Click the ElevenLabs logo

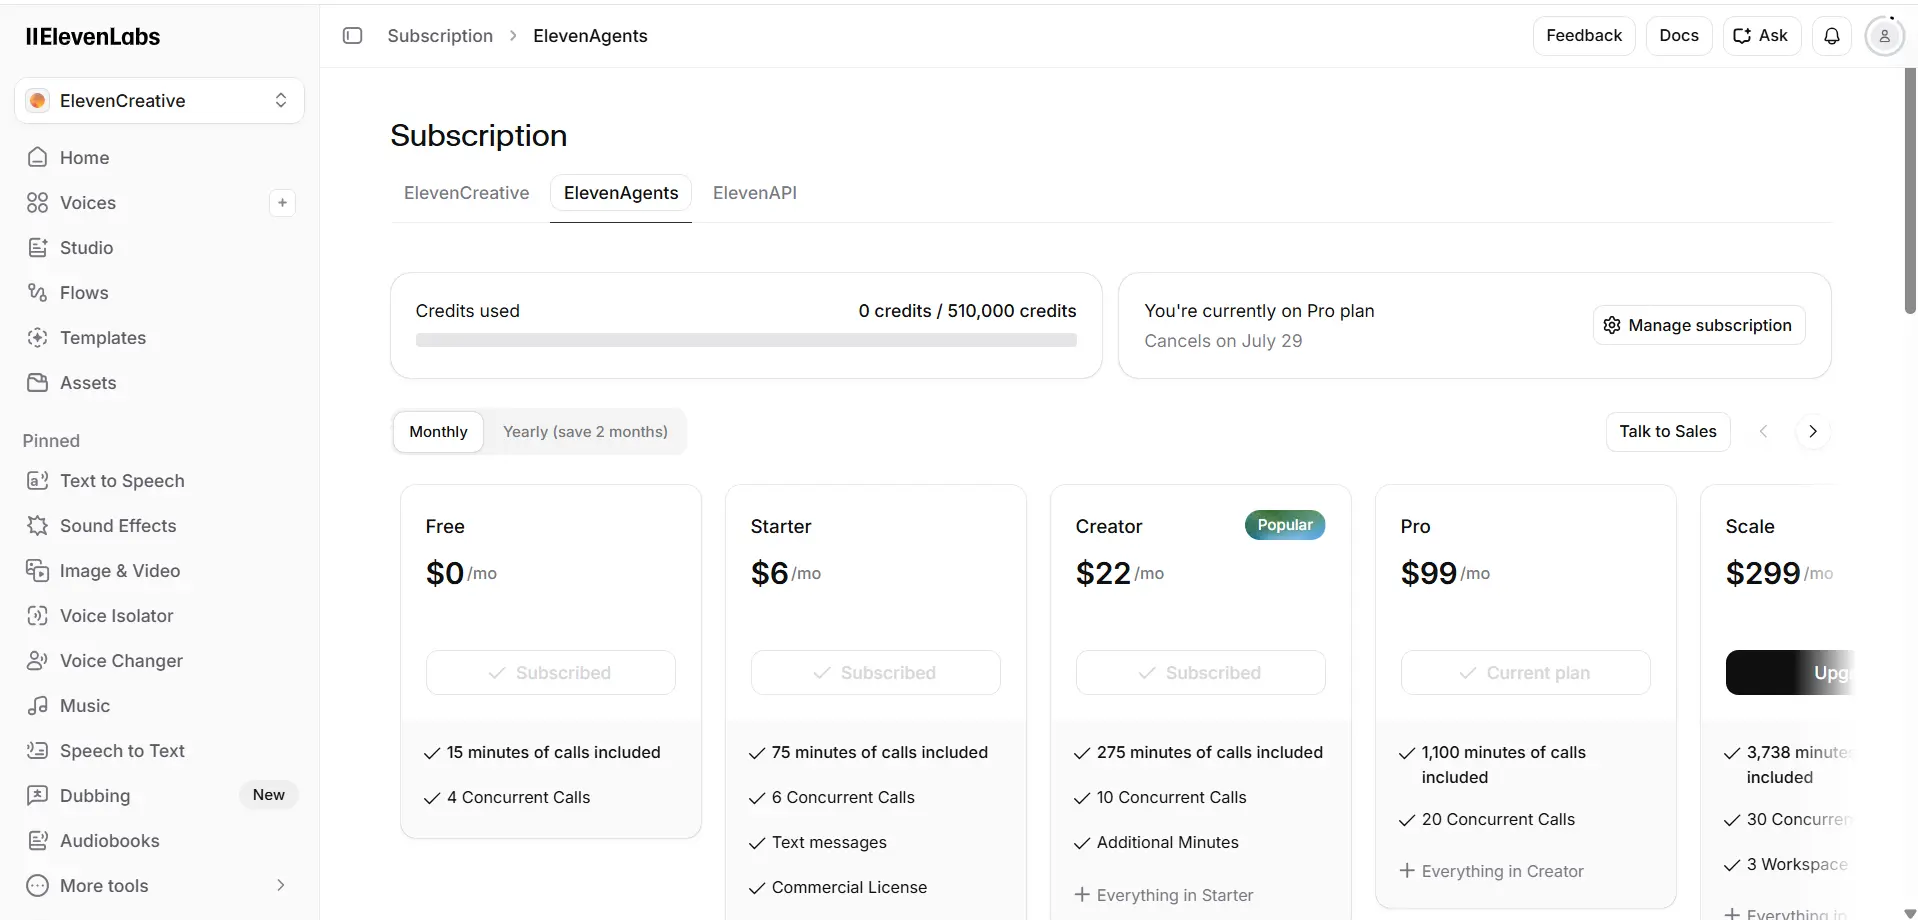pos(93,37)
